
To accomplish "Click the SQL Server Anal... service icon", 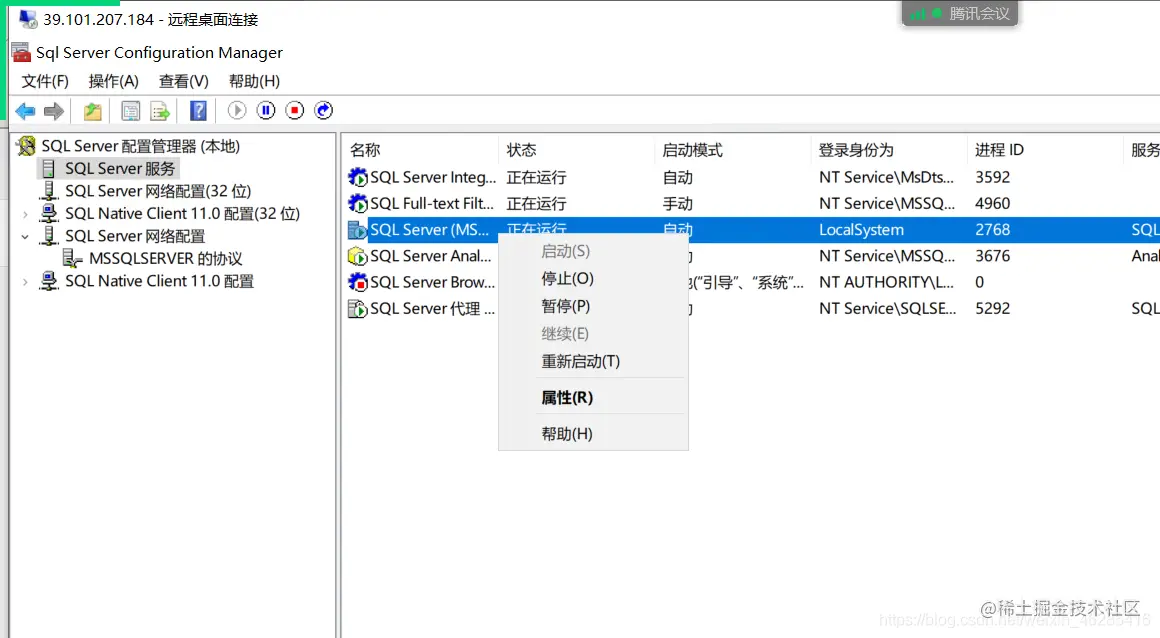I will [x=357, y=256].
